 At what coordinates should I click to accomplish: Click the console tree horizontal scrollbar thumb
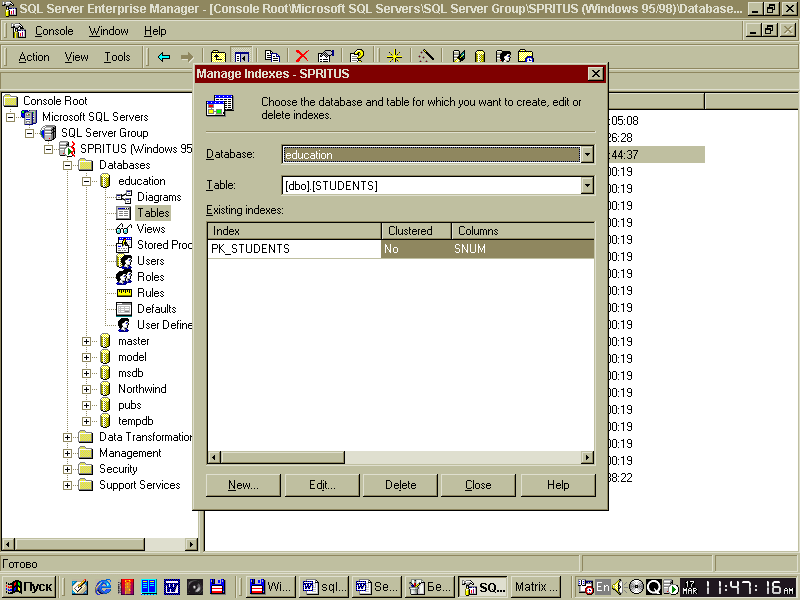pos(79,544)
